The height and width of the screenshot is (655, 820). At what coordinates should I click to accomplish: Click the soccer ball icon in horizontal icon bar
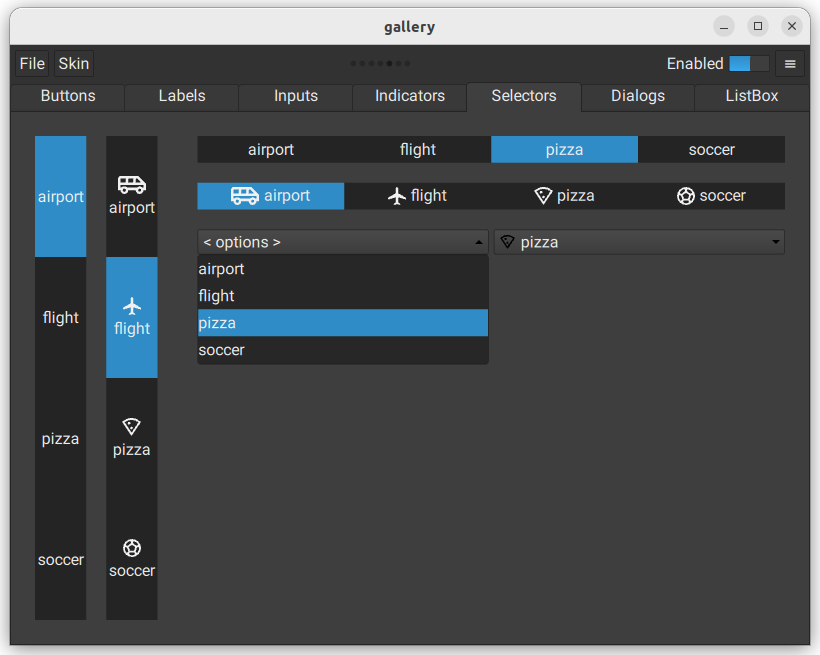[x=686, y=196]
